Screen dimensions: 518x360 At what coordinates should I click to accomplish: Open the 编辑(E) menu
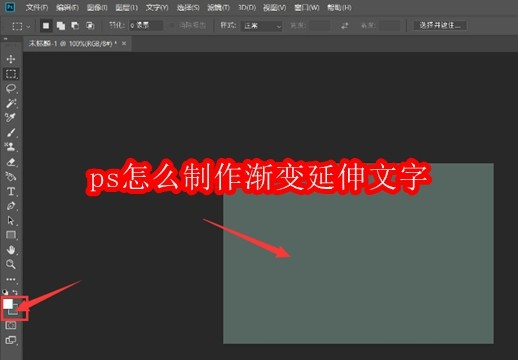(67, 7)
